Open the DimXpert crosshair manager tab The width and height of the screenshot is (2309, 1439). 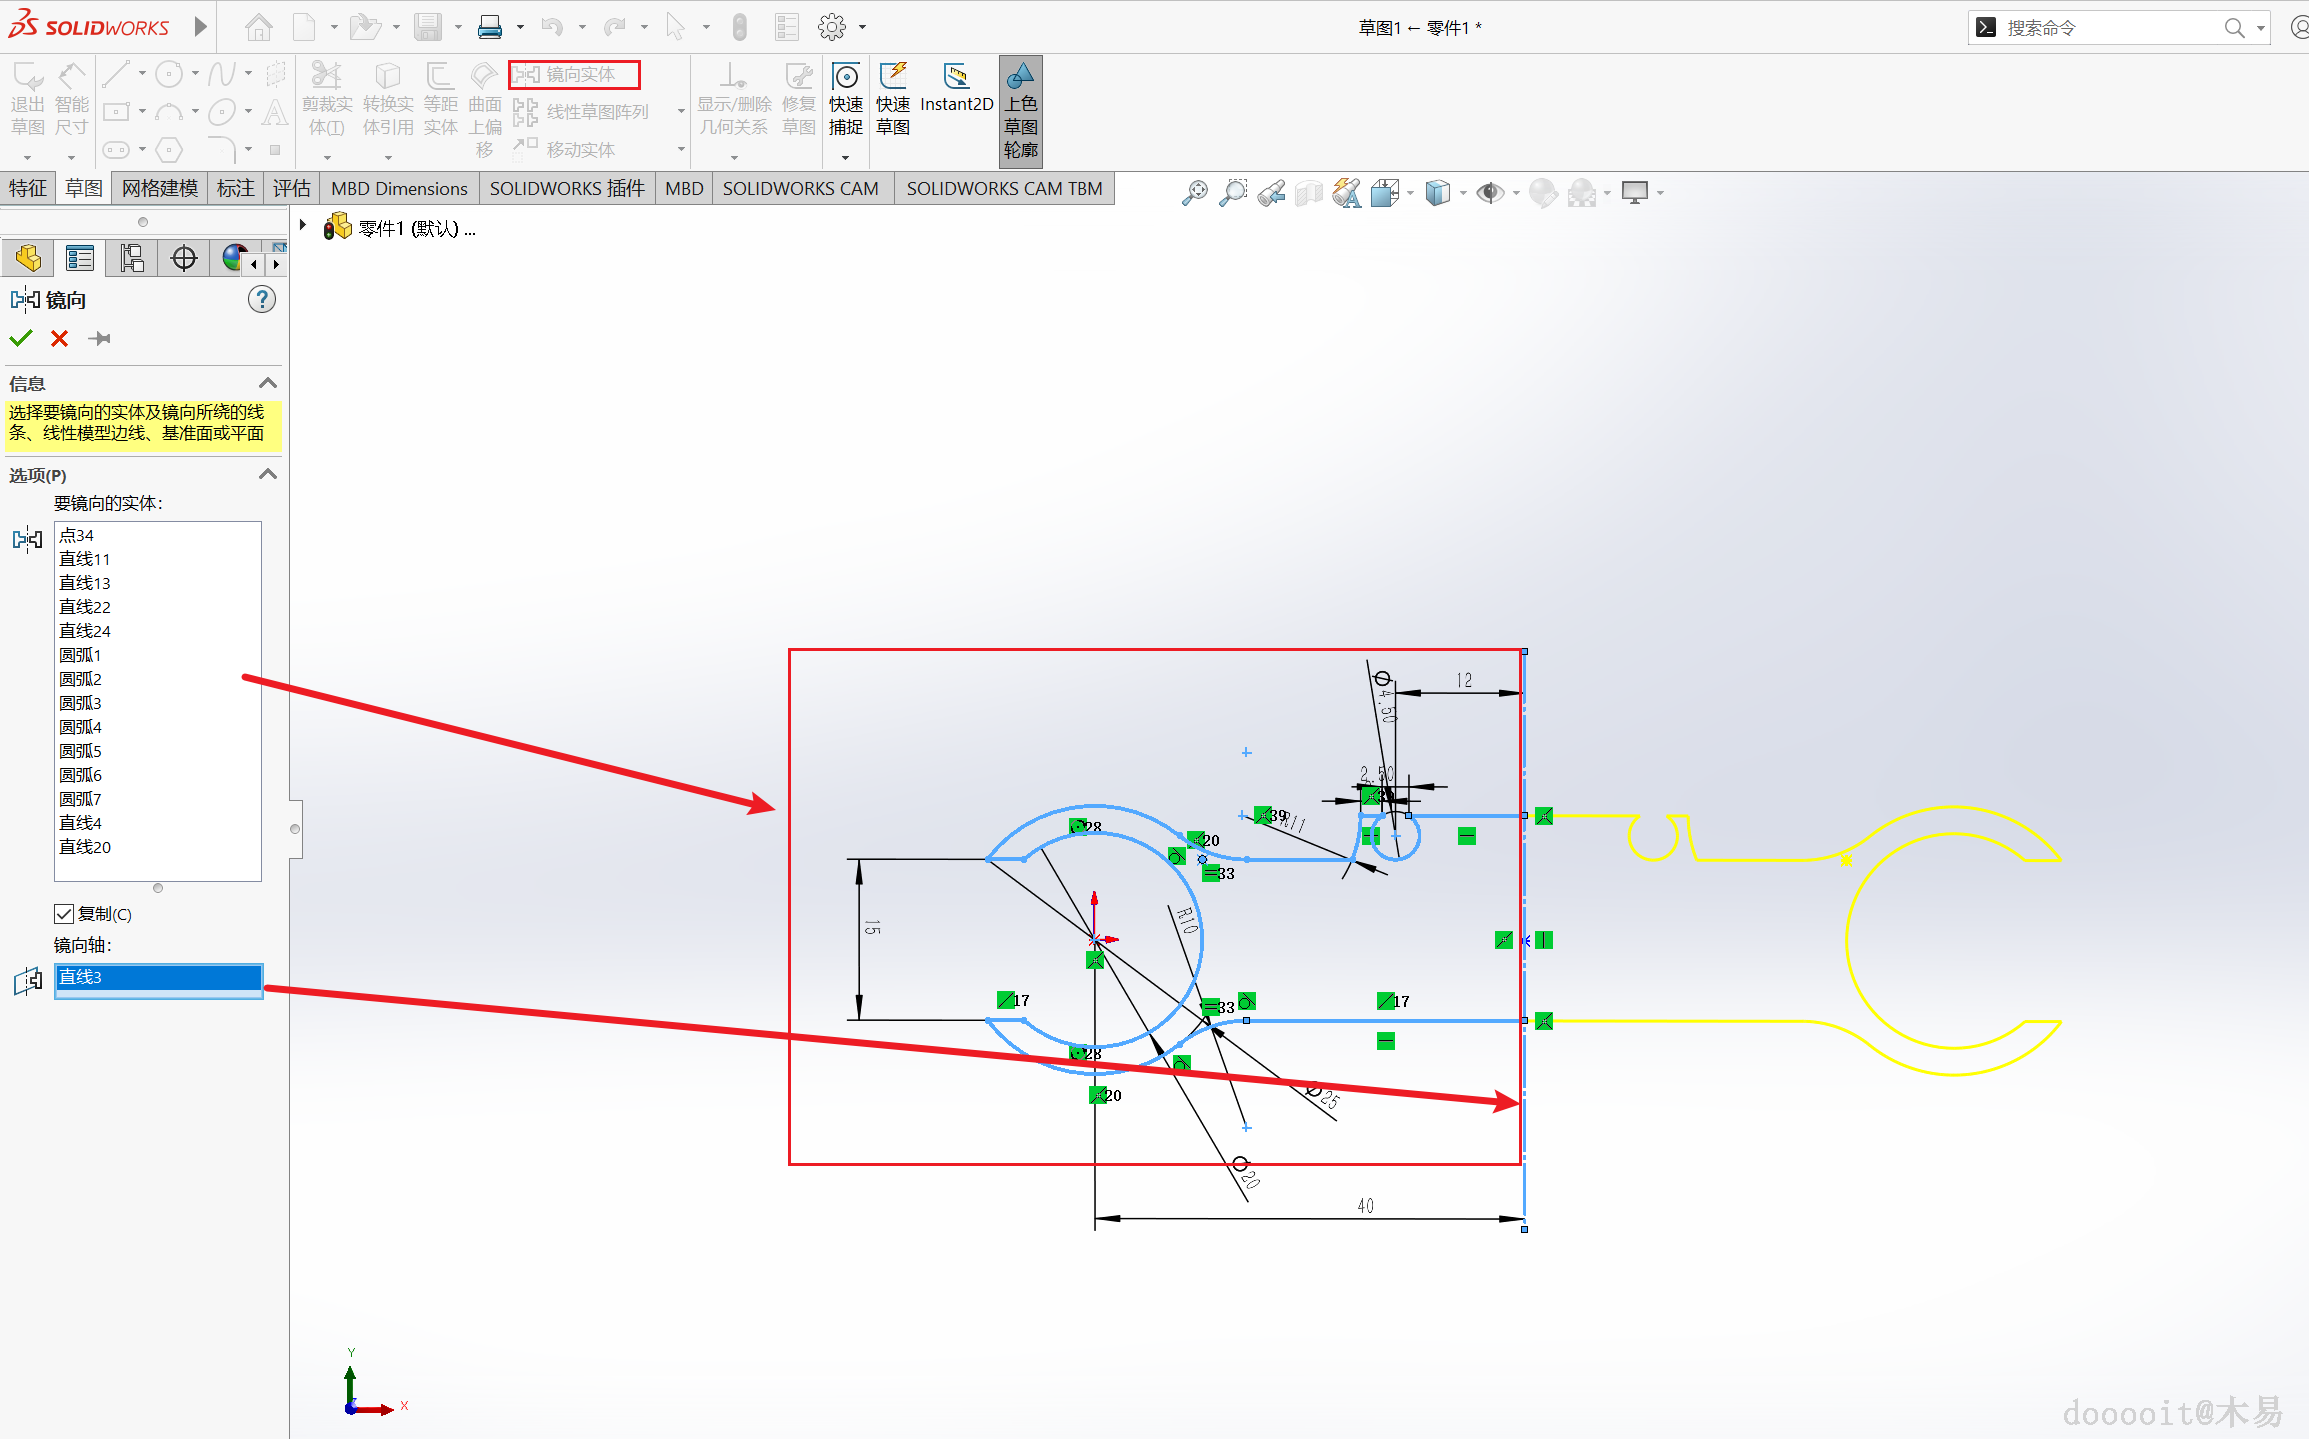tap(184, 259)
